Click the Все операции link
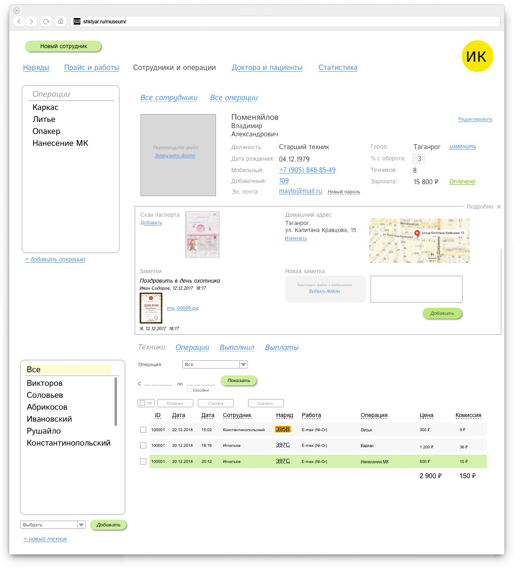Screen dimensions: 514x570 point(234,97)
